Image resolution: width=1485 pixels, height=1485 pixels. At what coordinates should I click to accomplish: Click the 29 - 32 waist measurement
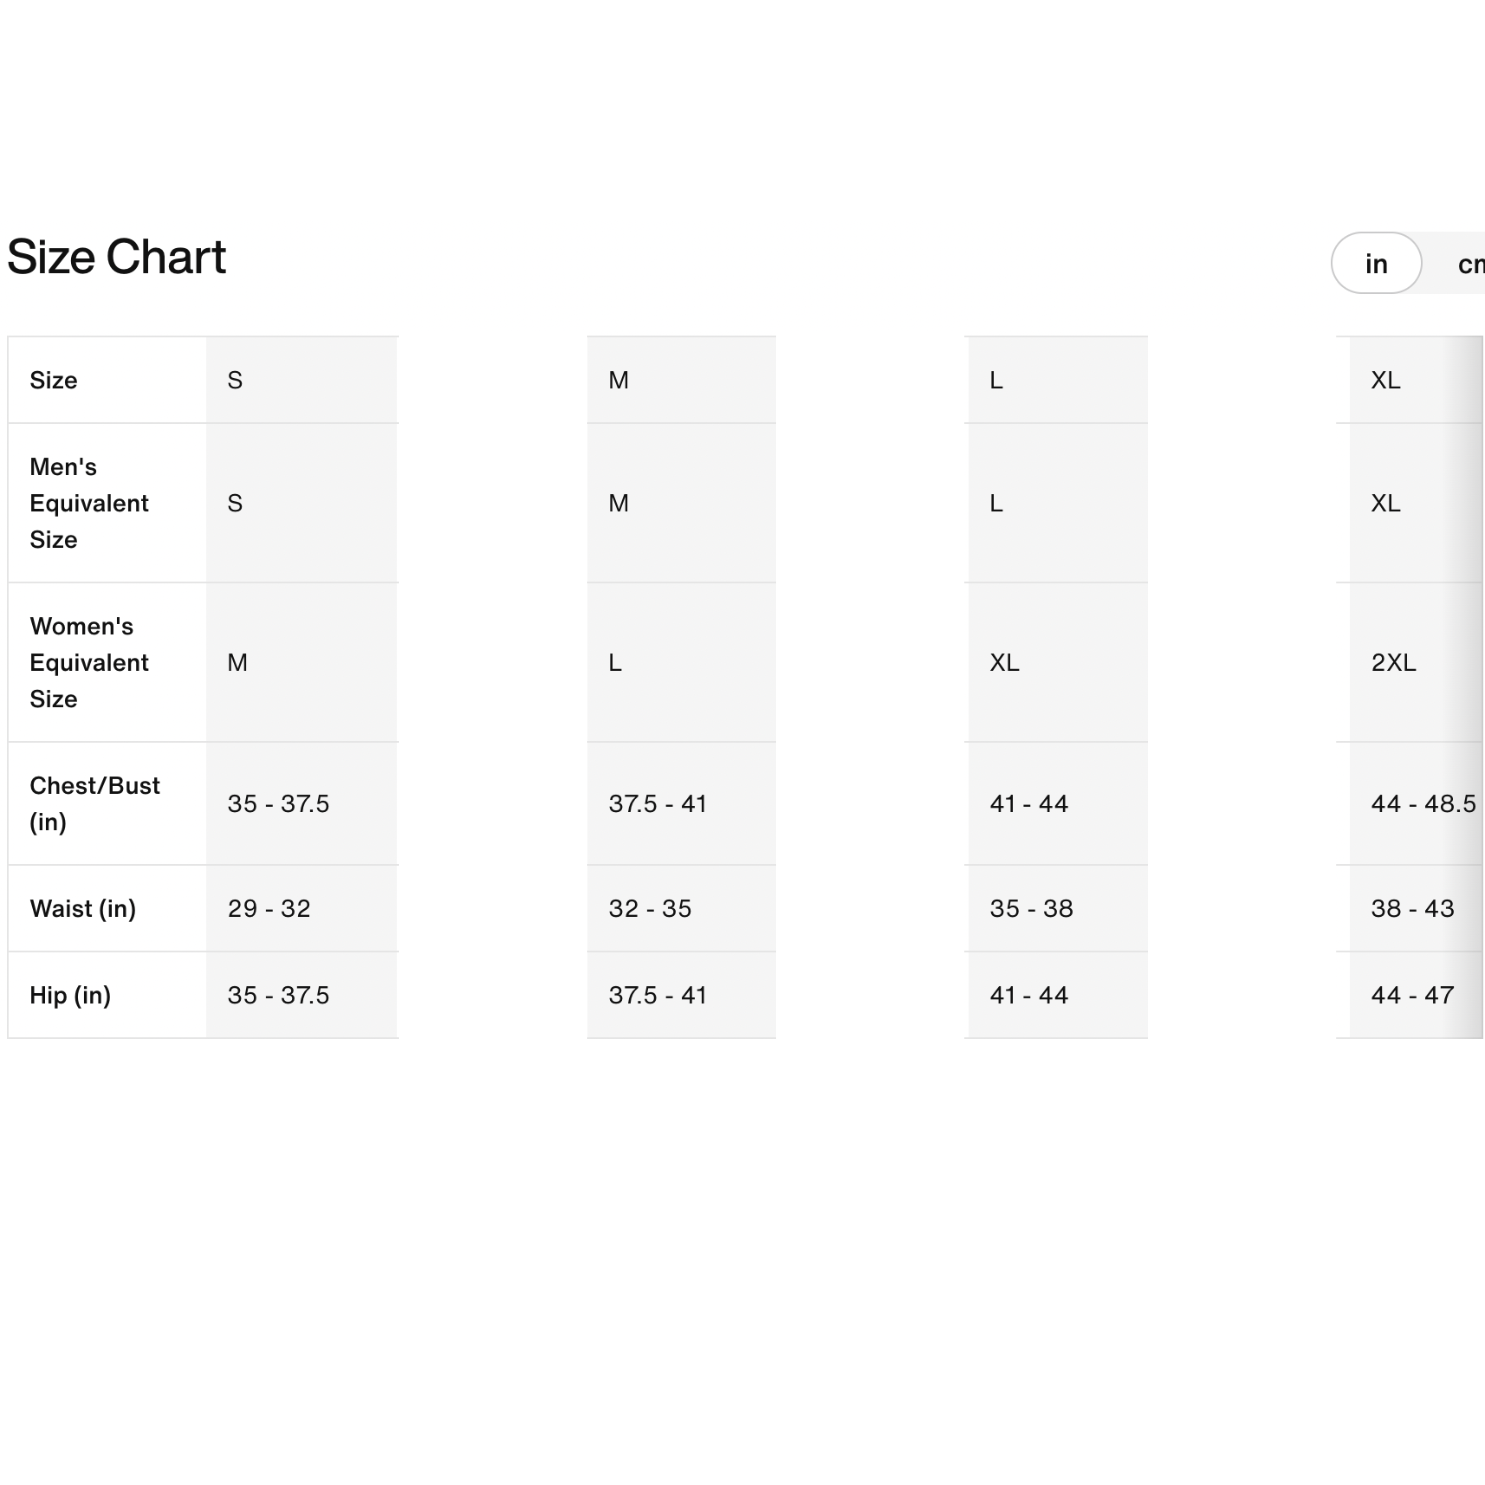[269, 908]
